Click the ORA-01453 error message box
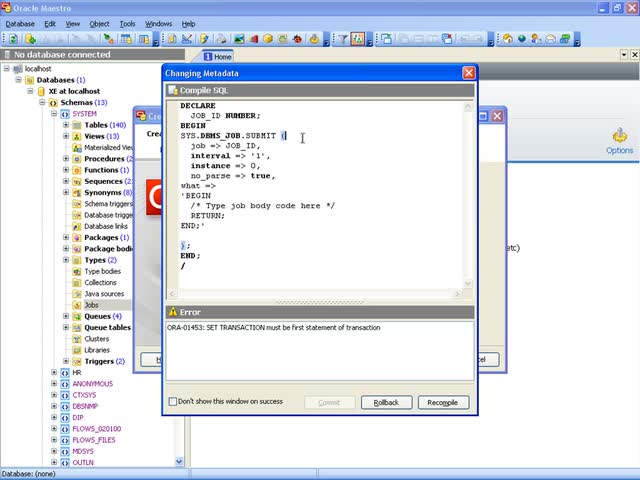This screenshot has height=480, width=640. click(x=320, y=351)
